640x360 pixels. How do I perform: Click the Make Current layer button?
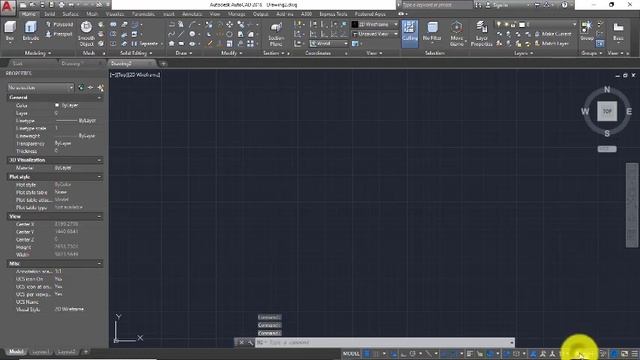pos(553,34)
